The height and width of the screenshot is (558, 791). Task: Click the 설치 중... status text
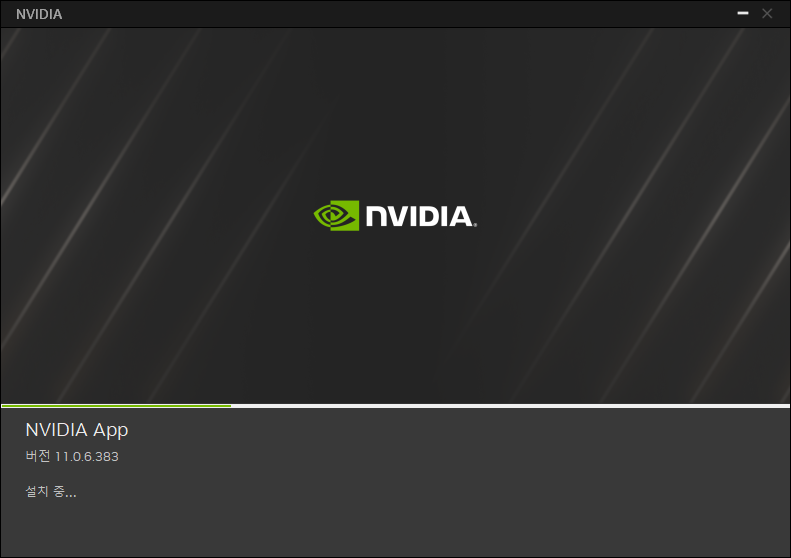click(50, 491)
